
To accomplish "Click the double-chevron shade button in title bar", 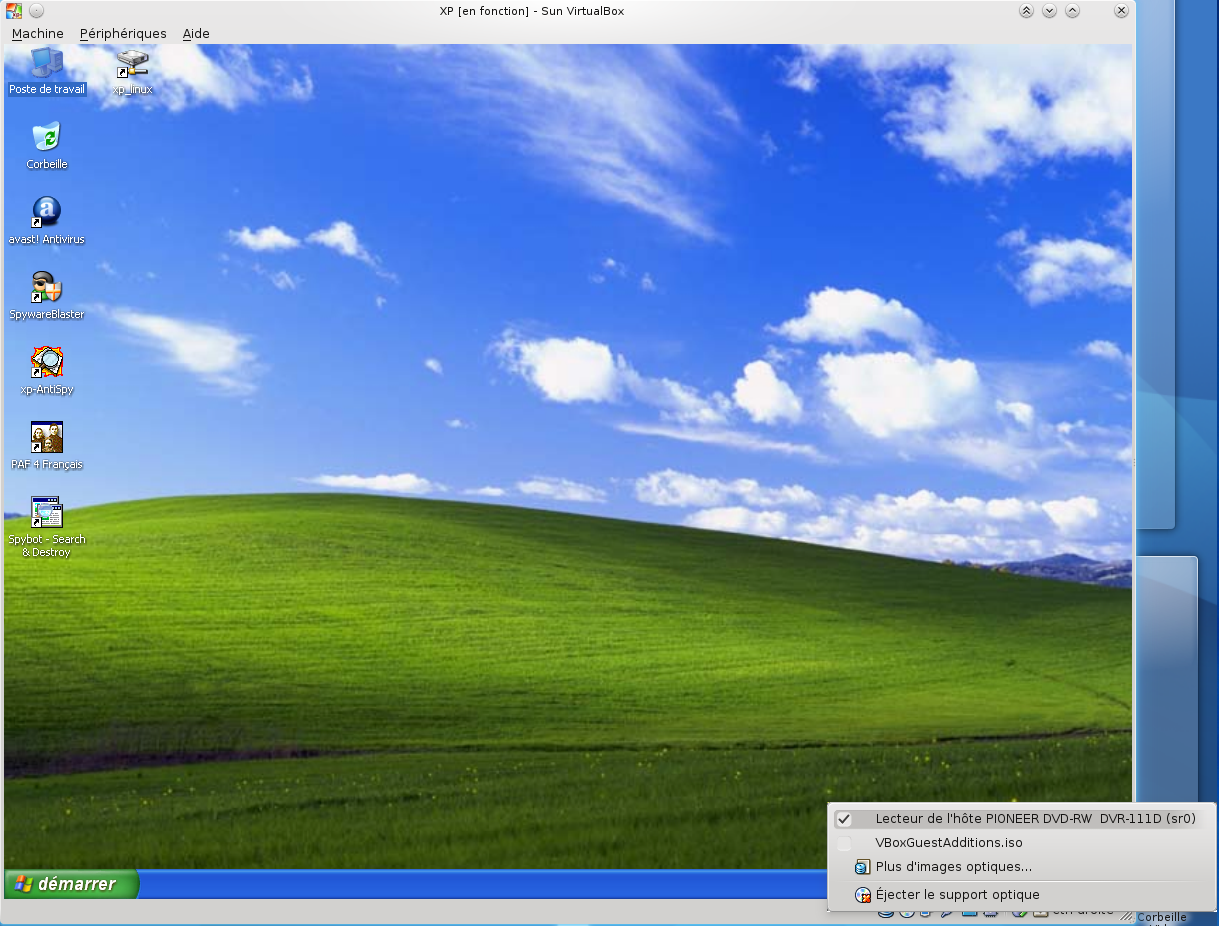I will [x=1026, y=11].
